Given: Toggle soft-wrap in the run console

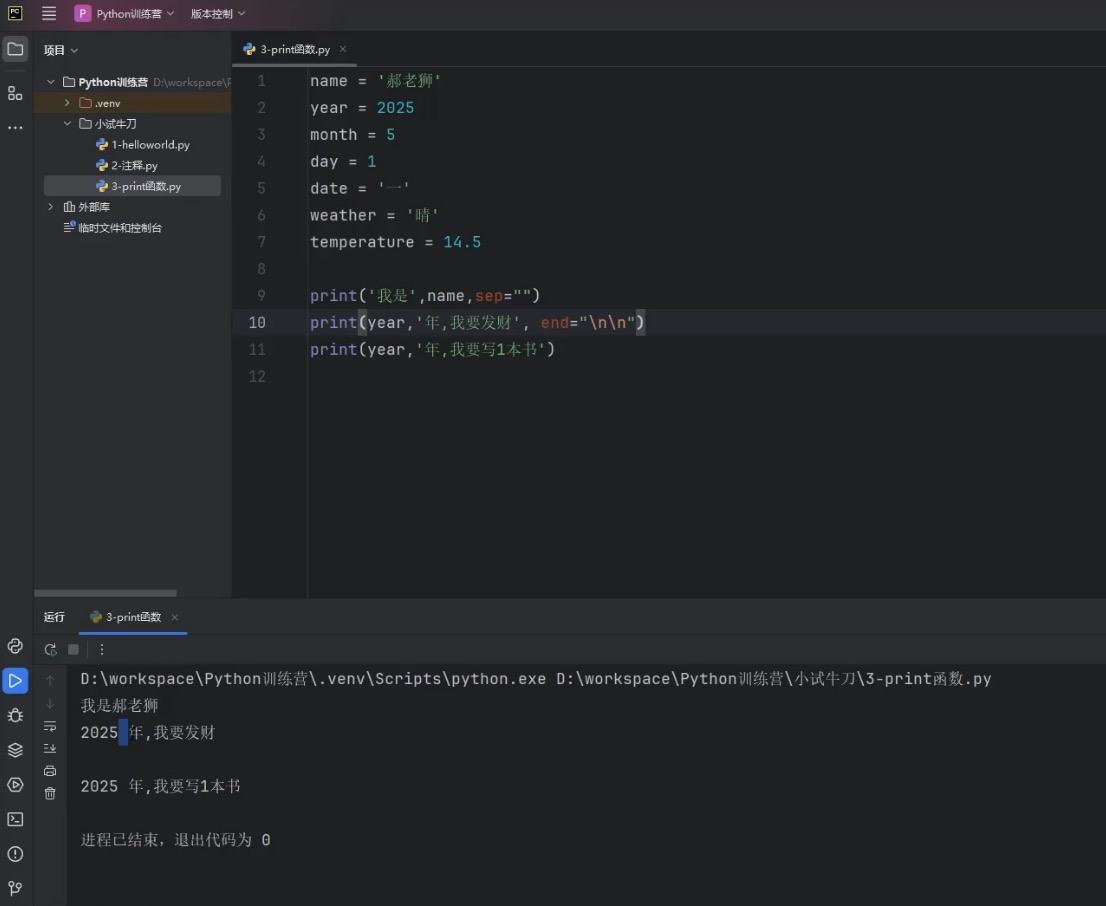Looking at the screenshot, I should [50, 726].
